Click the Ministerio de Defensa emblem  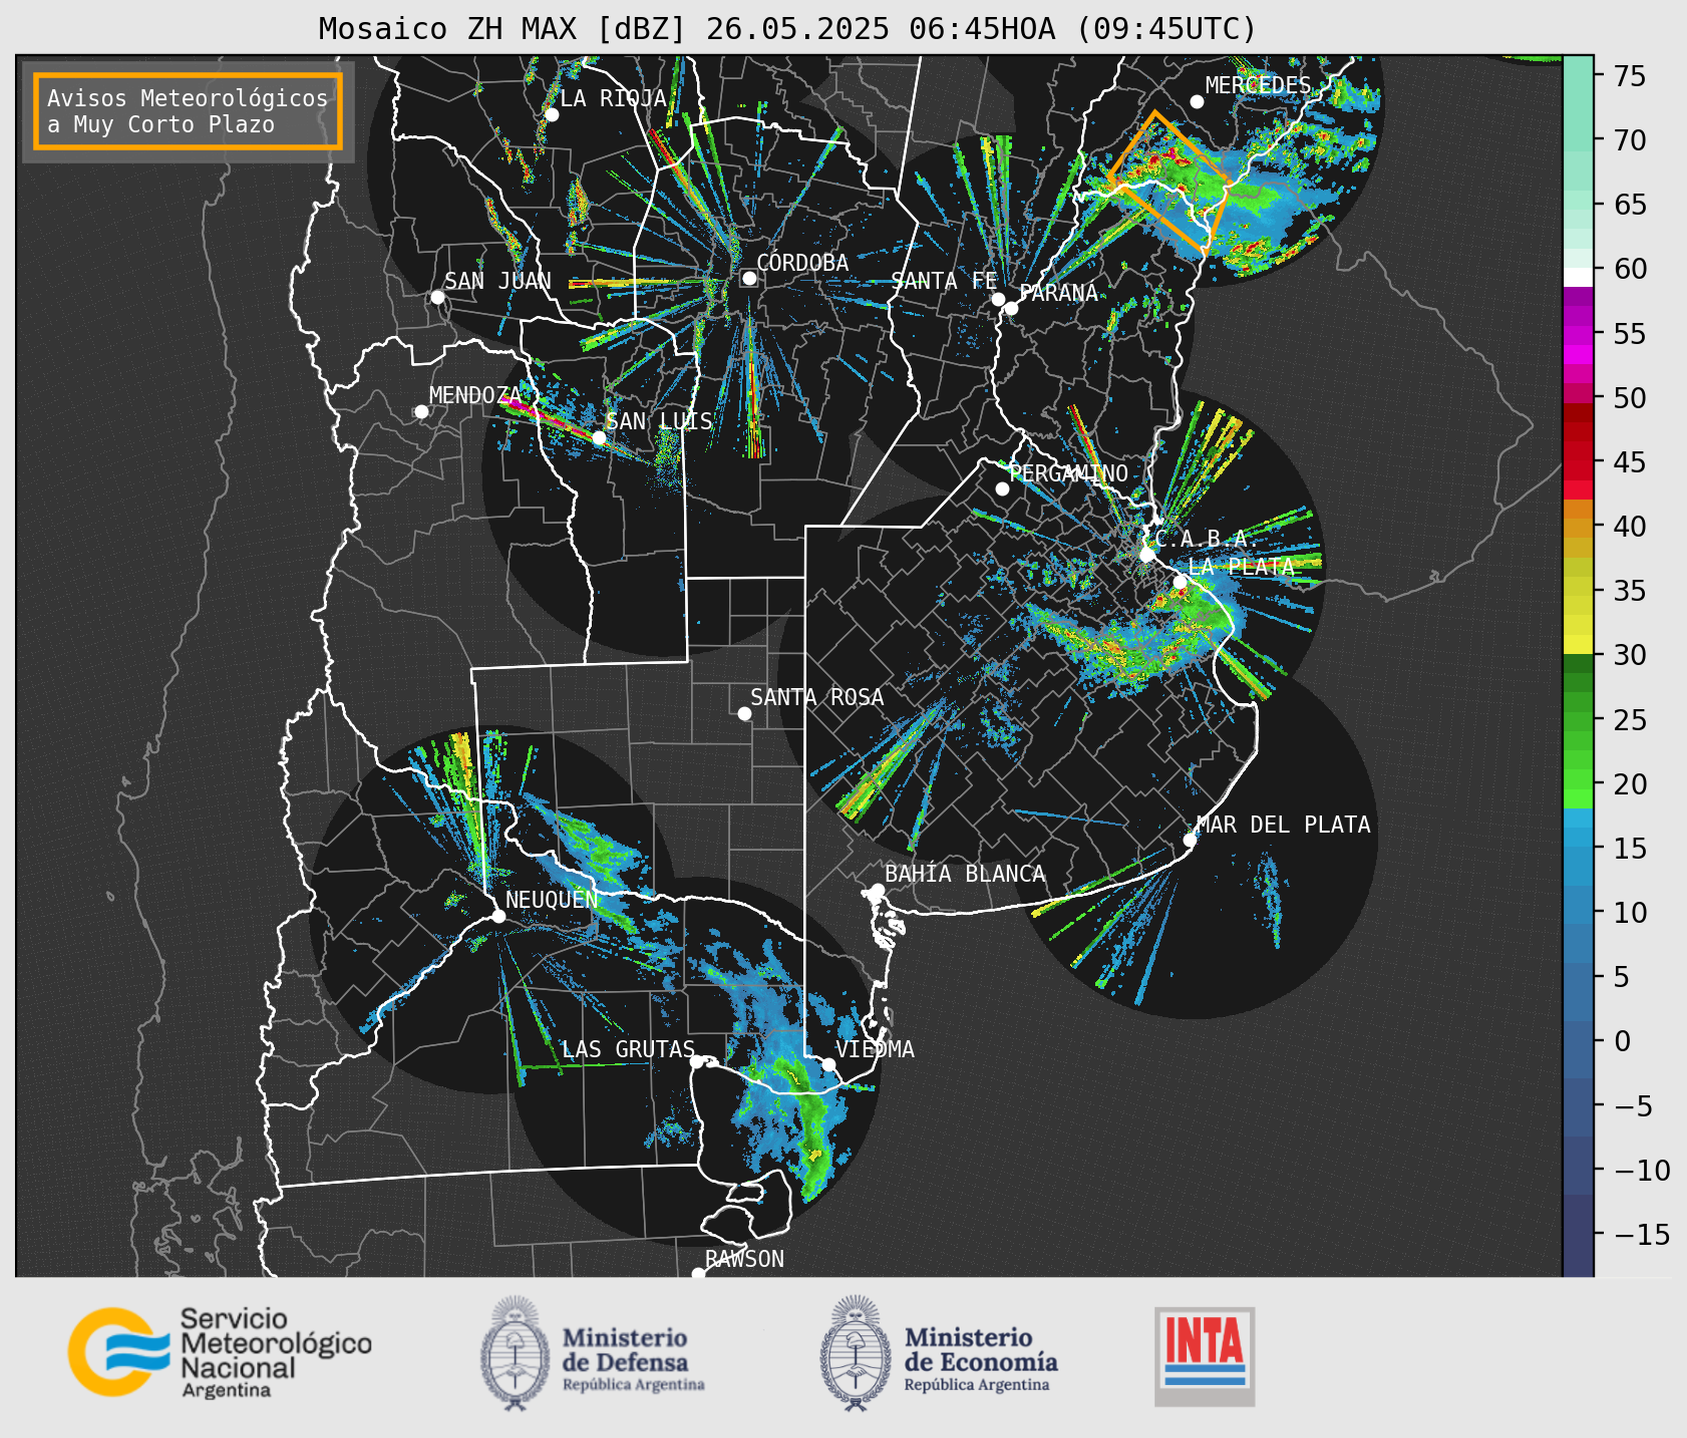coord(515,1353)
